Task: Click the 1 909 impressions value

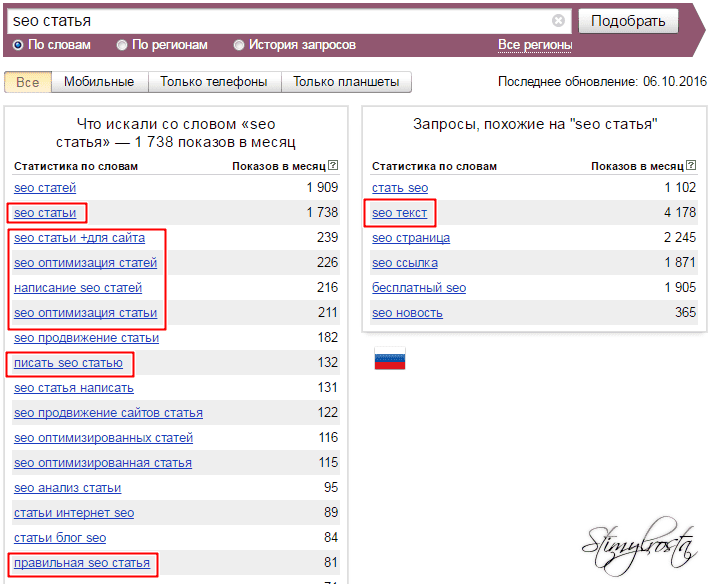Action: tap(322, 187)
